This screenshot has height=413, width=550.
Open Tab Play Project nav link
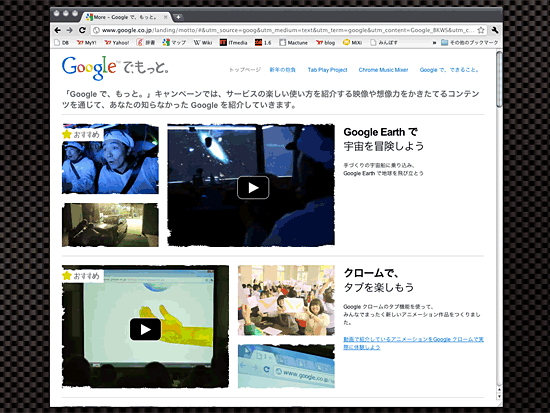tap(327, 70)
